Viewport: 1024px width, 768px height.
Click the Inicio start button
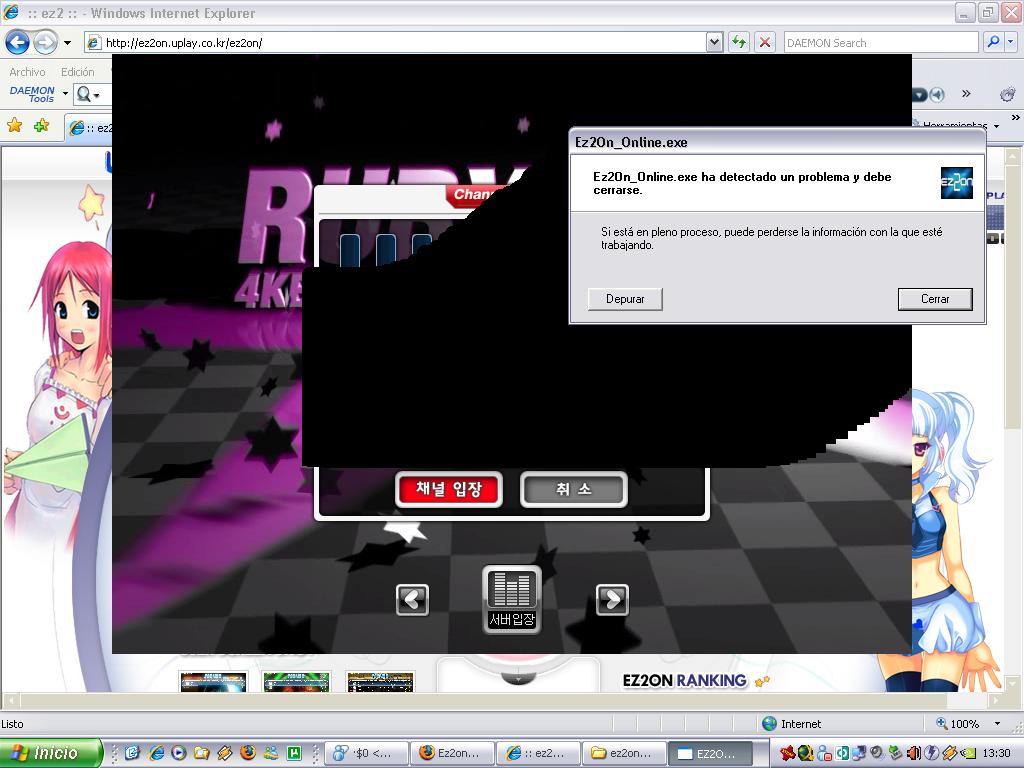tap(51, 753)
